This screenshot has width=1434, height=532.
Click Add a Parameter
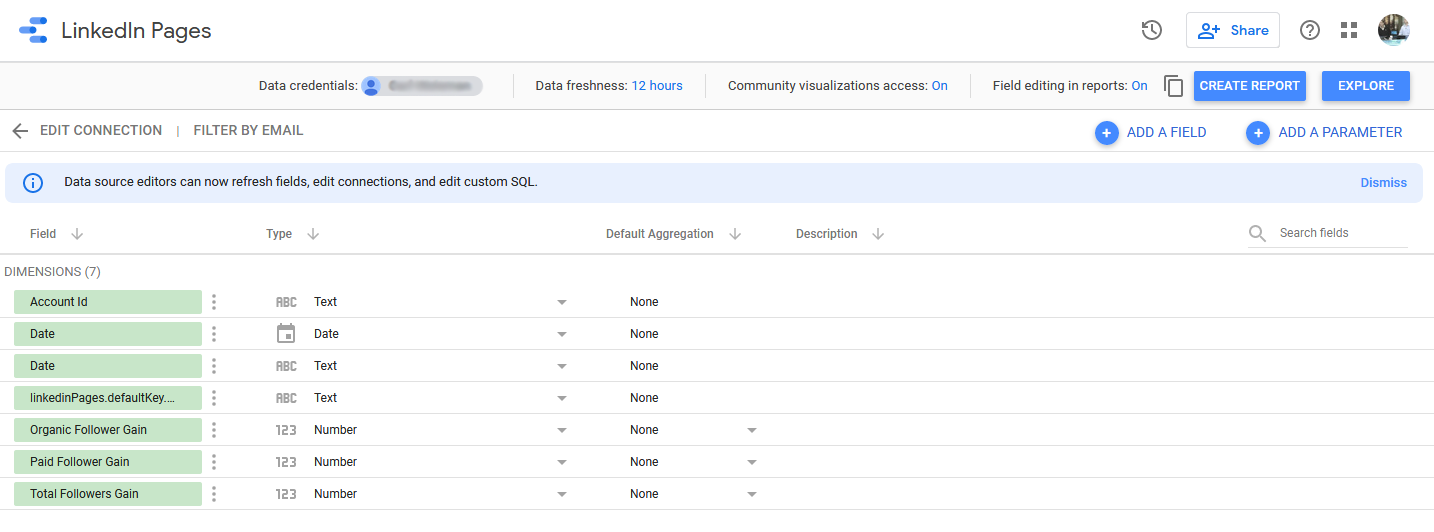[x=1324, y=132]
